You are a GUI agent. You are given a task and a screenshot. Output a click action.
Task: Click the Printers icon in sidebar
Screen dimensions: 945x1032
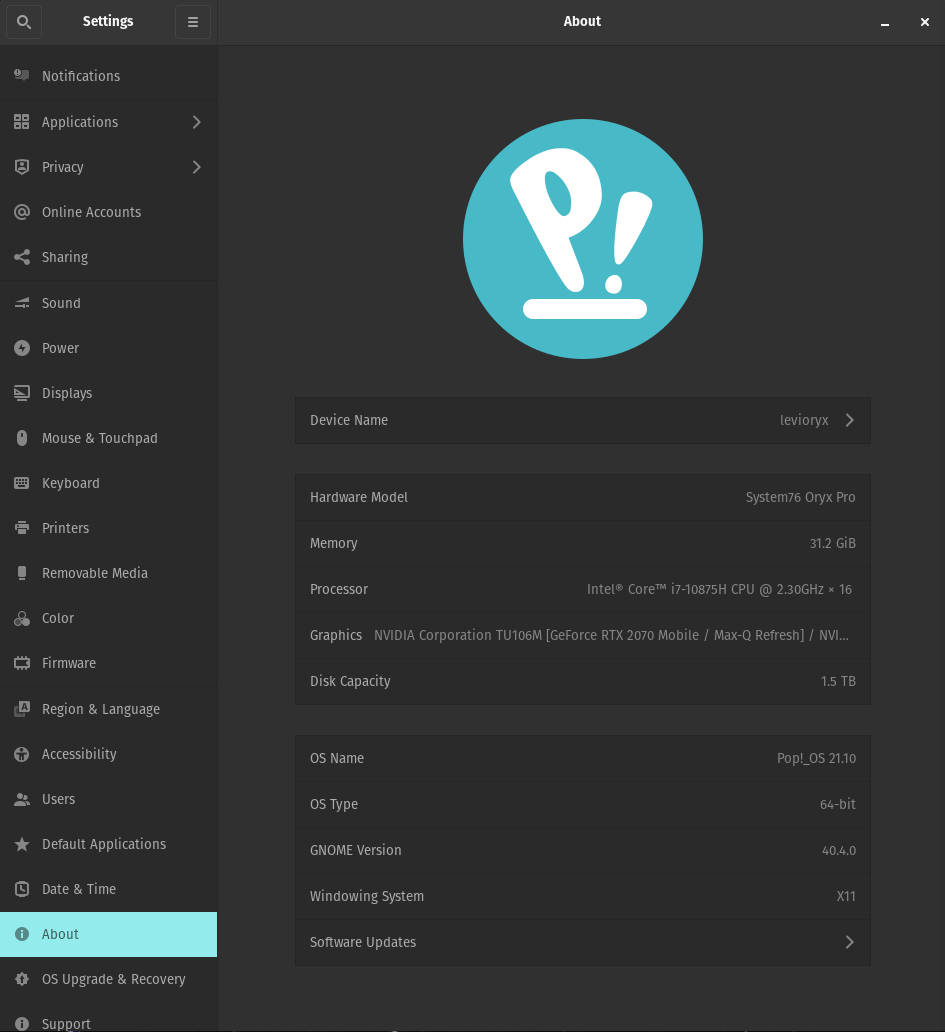pos(20,528)
